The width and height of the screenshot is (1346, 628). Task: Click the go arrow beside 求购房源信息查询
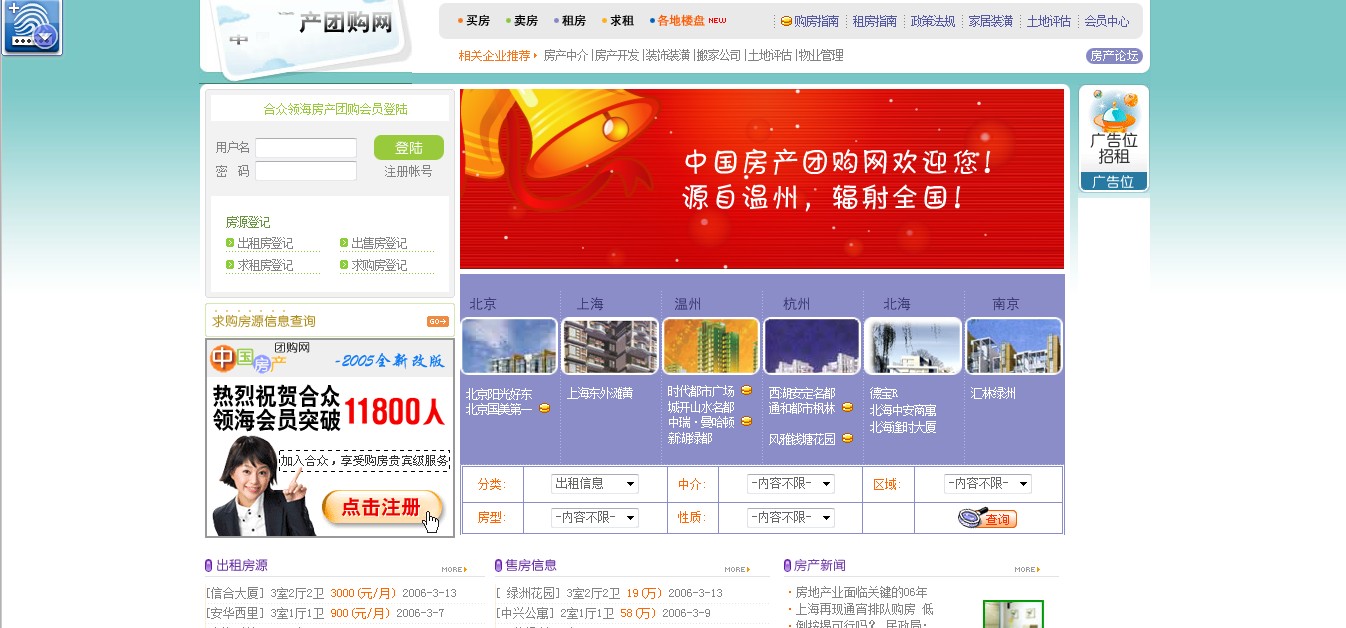438,321
